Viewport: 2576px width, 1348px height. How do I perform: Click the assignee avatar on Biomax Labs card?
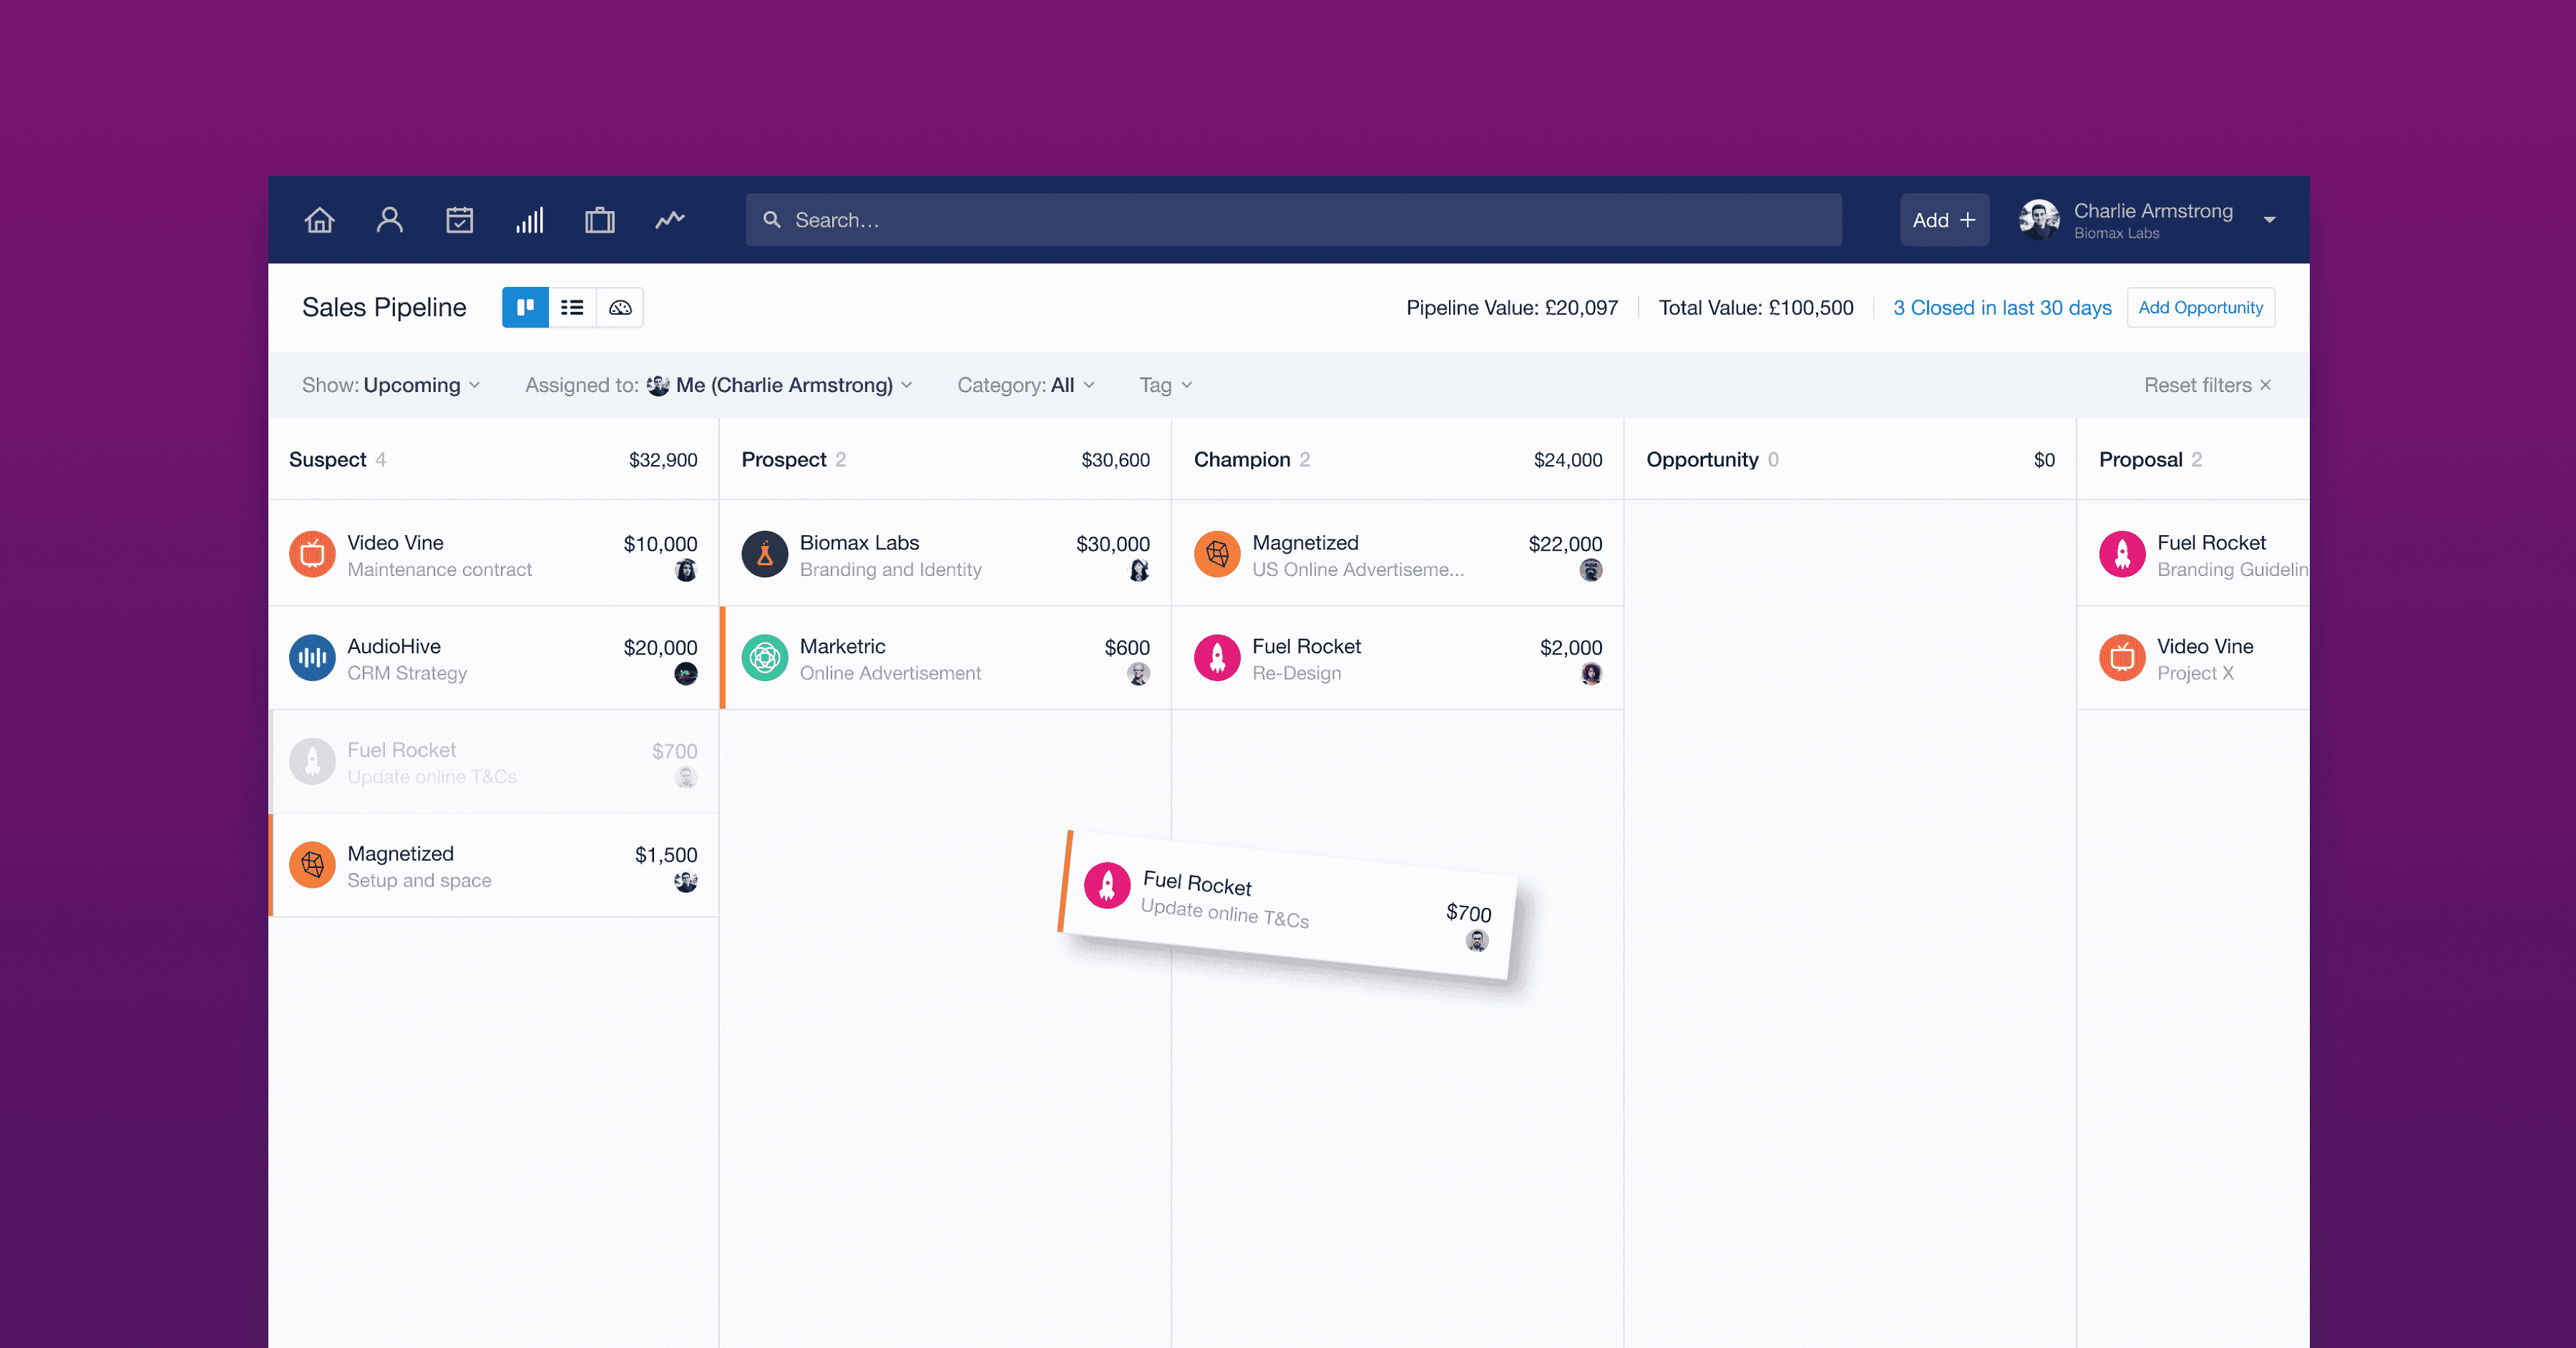[x=1138, y=571]
